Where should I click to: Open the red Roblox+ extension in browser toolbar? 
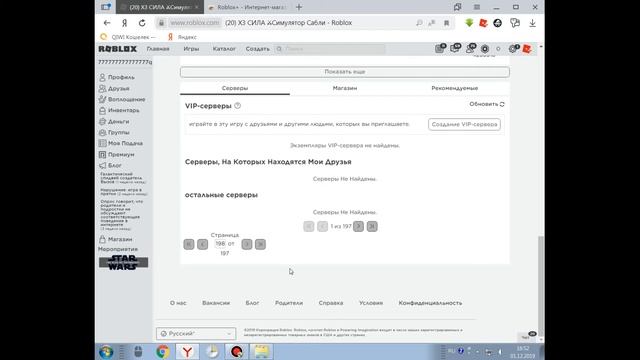483,23
